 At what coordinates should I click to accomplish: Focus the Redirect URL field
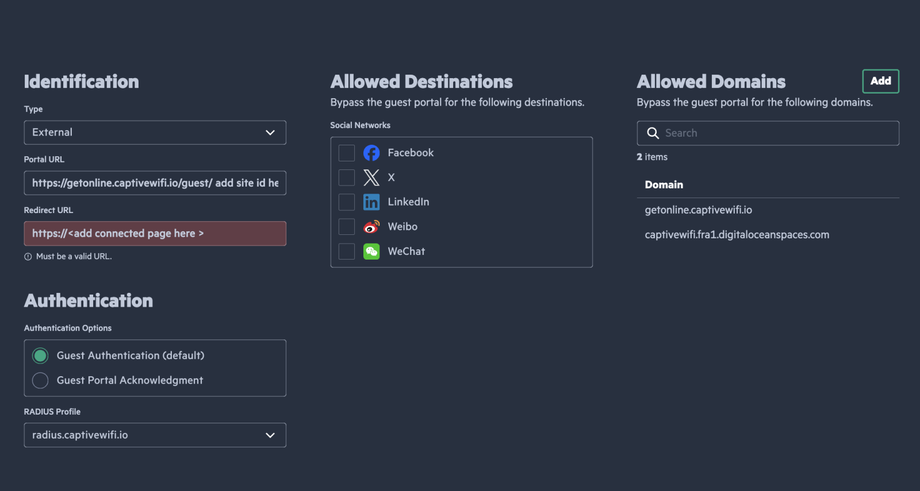(155, 233)
